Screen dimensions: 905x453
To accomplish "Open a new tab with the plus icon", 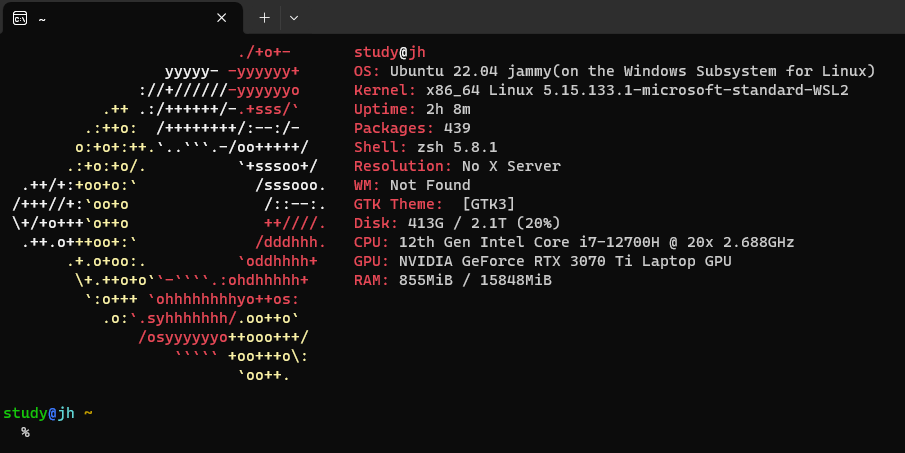I will point(265,18).
